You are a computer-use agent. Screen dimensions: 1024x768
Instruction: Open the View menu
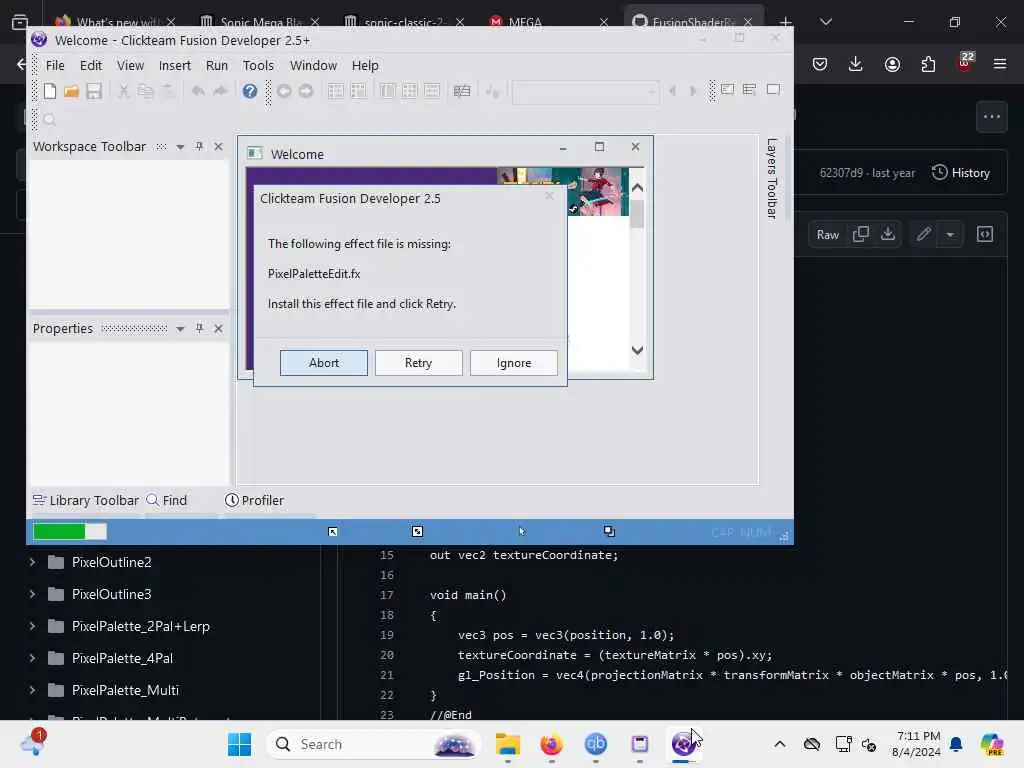pos(130,65)
